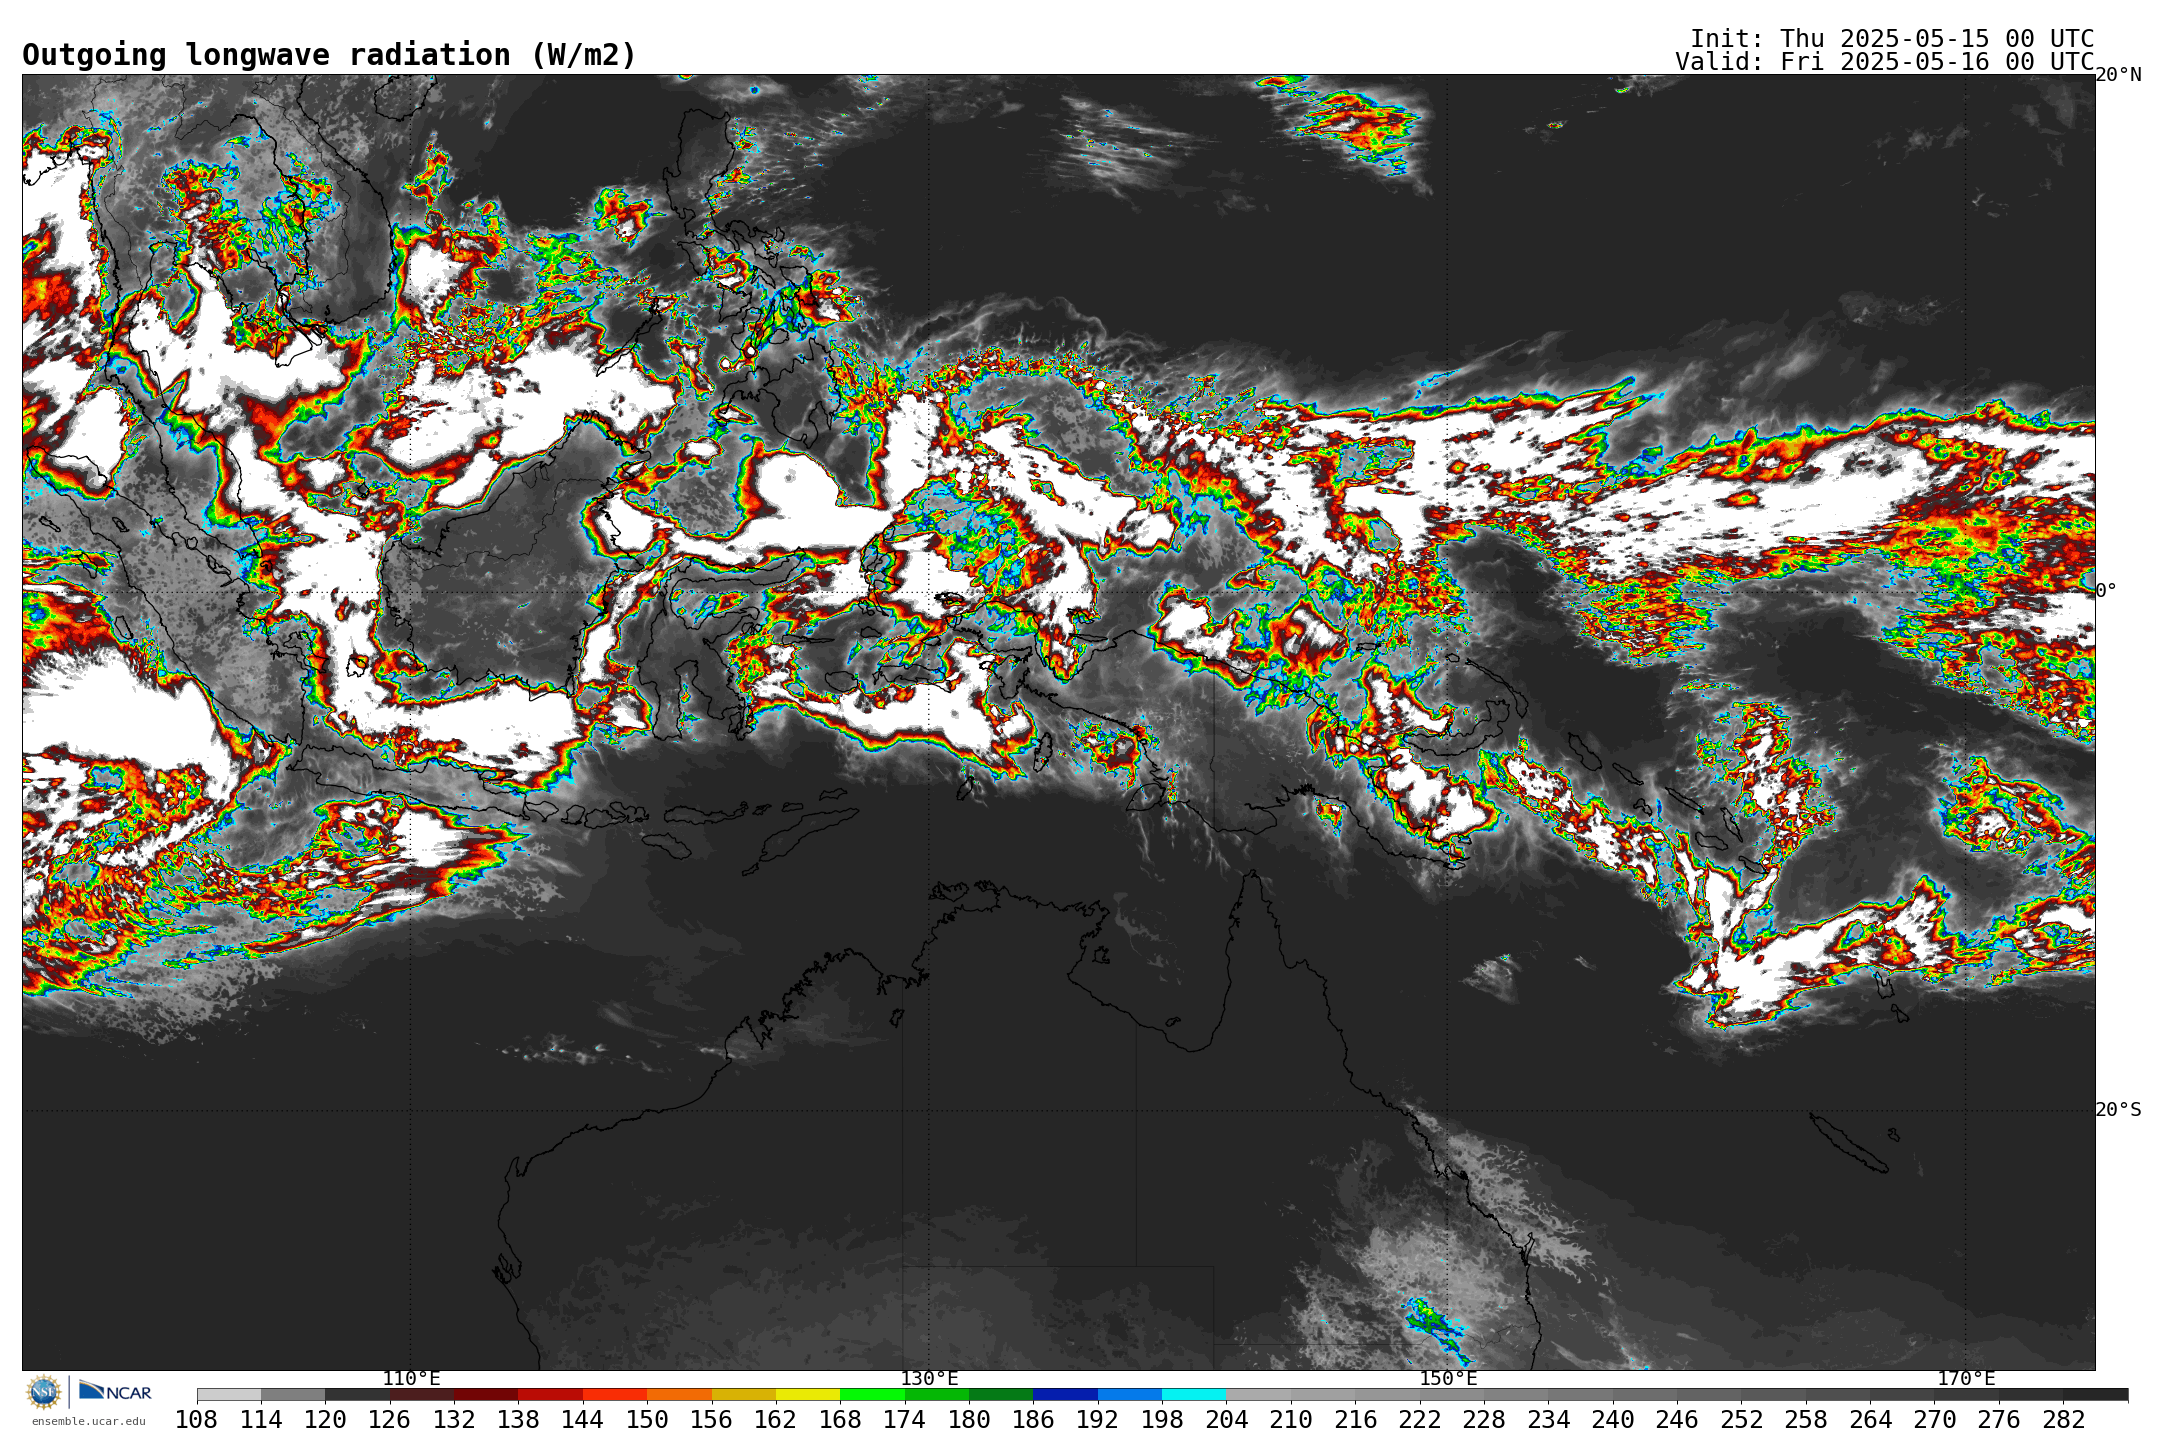Click the 204 colorbar tick label
Screen dimensions: 2160x1433
1226,1419
